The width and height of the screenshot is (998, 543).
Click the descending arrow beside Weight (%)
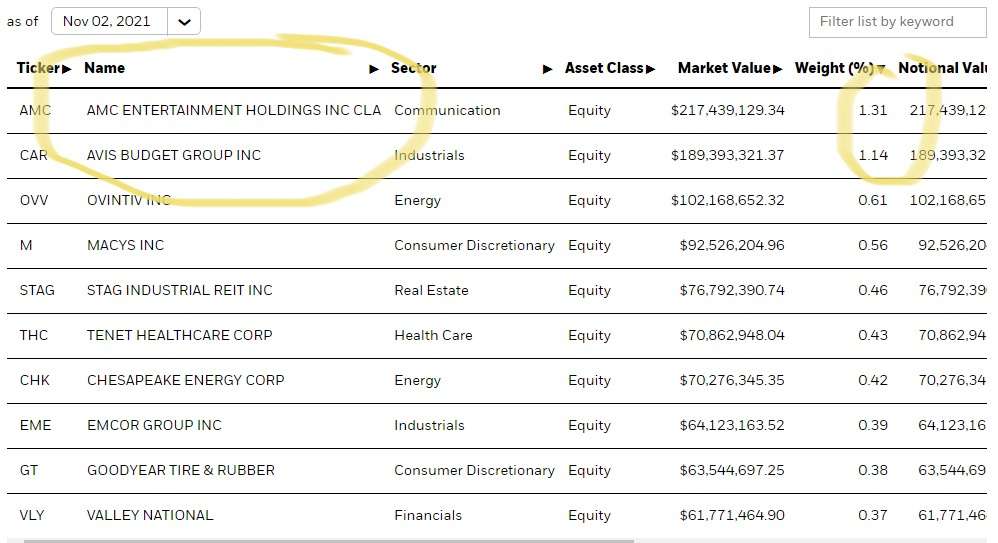(x=881, y=69)
